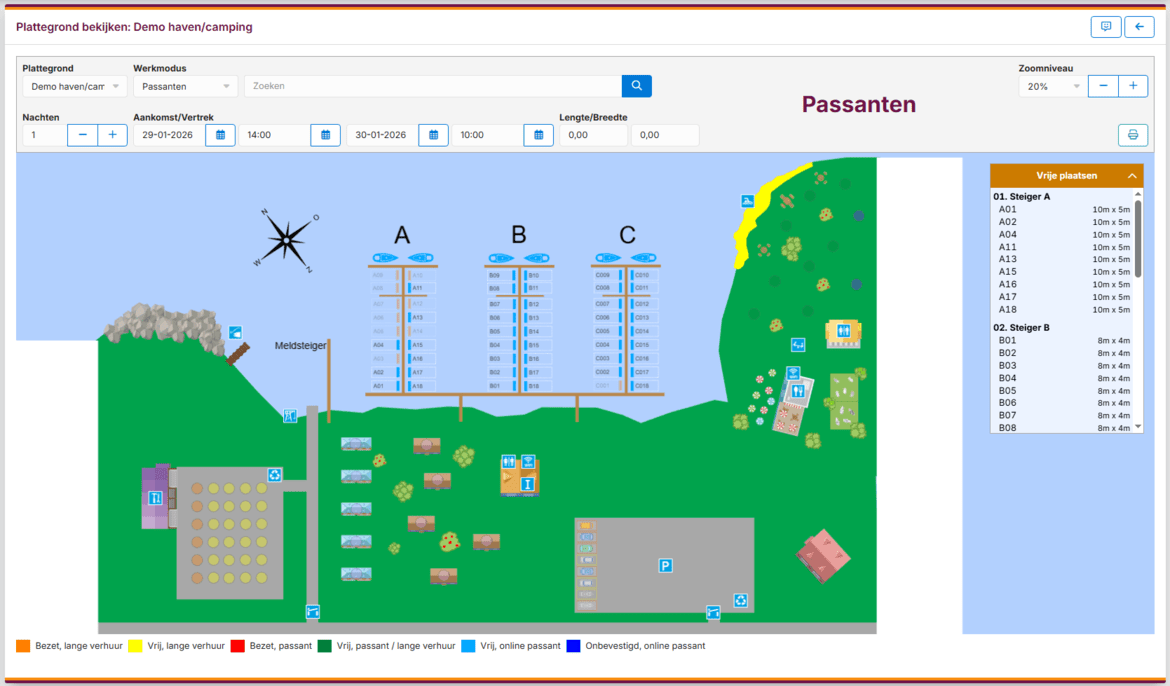Image resolution: width=1170 pixels, height=686 pixels.
Task: Click the parking P icon on the map
Action: point(665,566)
